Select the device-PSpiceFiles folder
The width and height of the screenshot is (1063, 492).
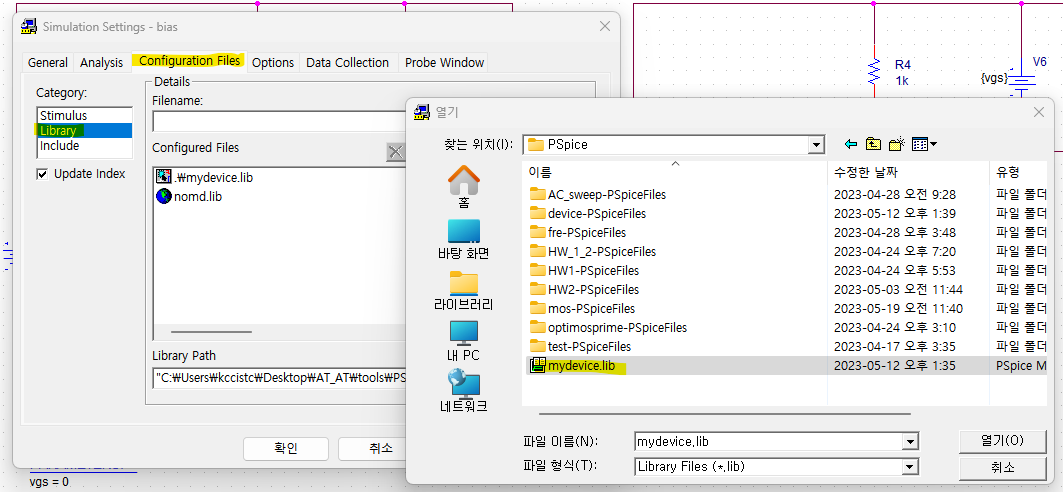587,213
